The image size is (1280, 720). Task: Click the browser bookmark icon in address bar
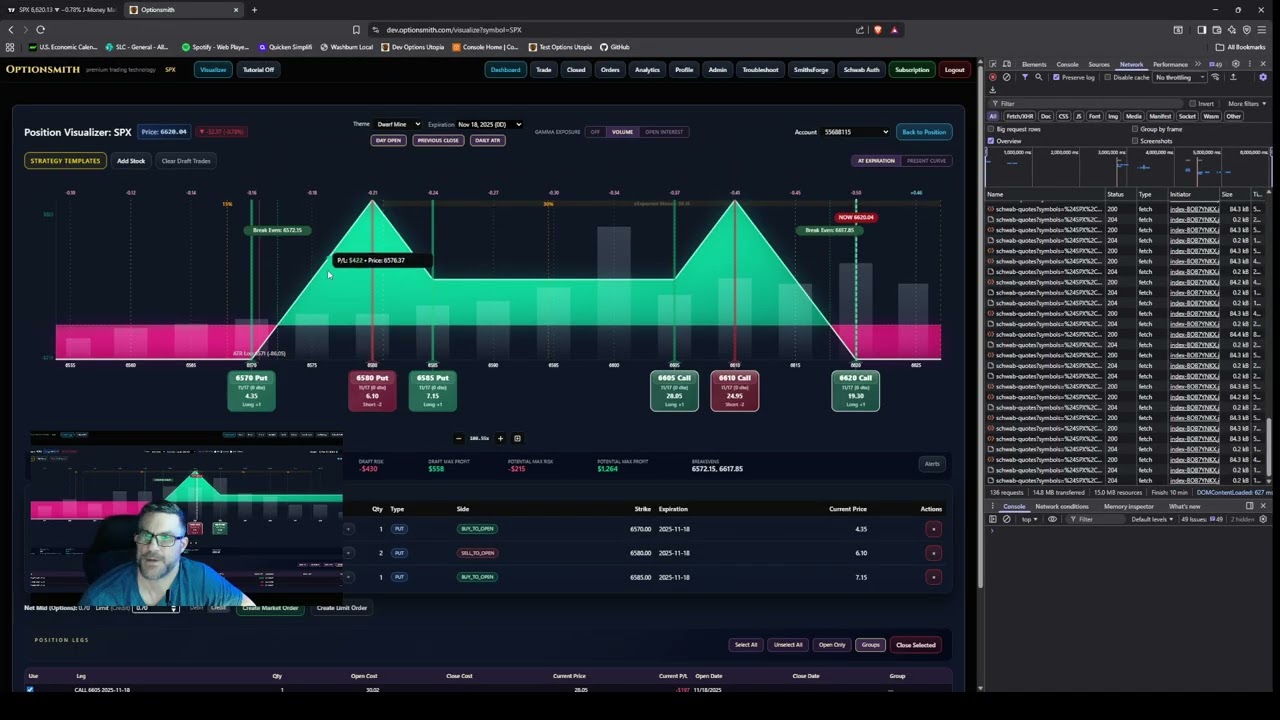pyautogui.click(x=356, y=30)
